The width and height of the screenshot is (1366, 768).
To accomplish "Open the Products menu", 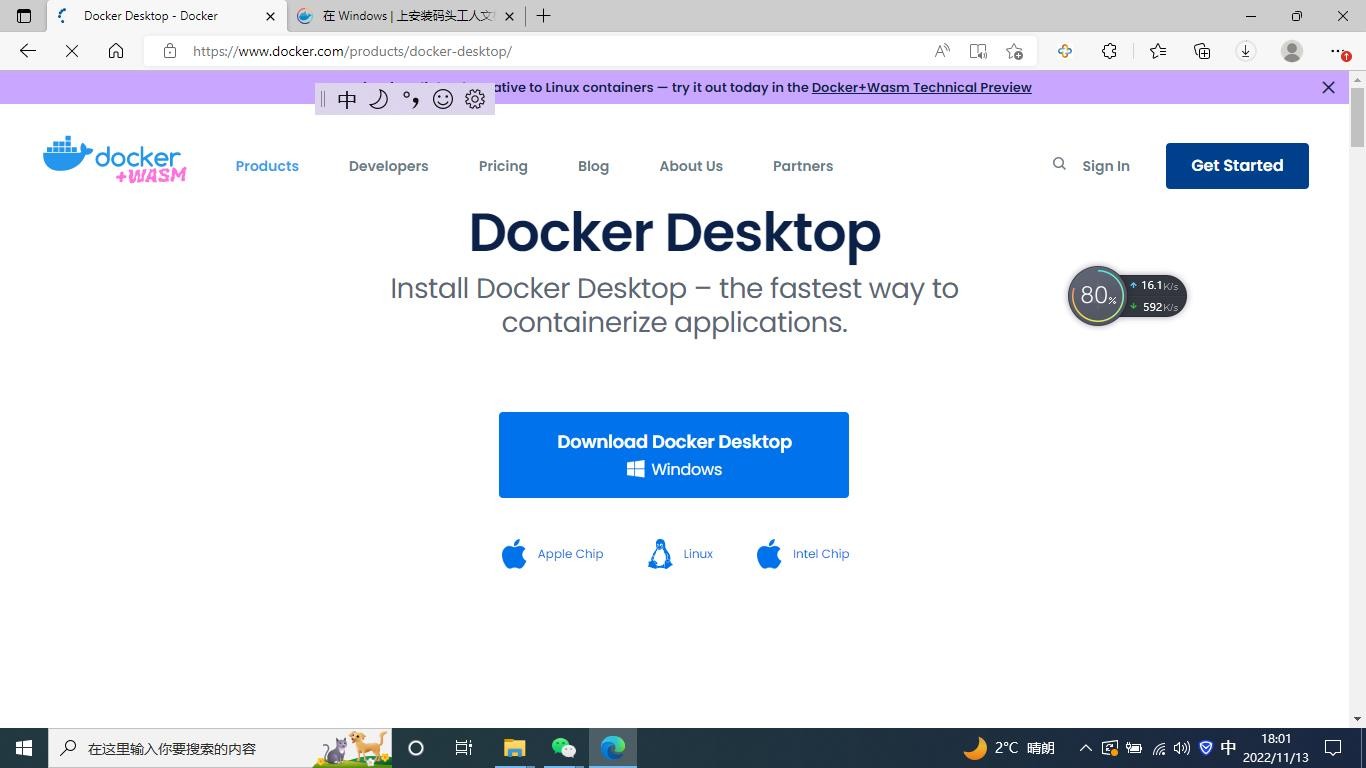I will pyautogui.click(x=267, y=166).
